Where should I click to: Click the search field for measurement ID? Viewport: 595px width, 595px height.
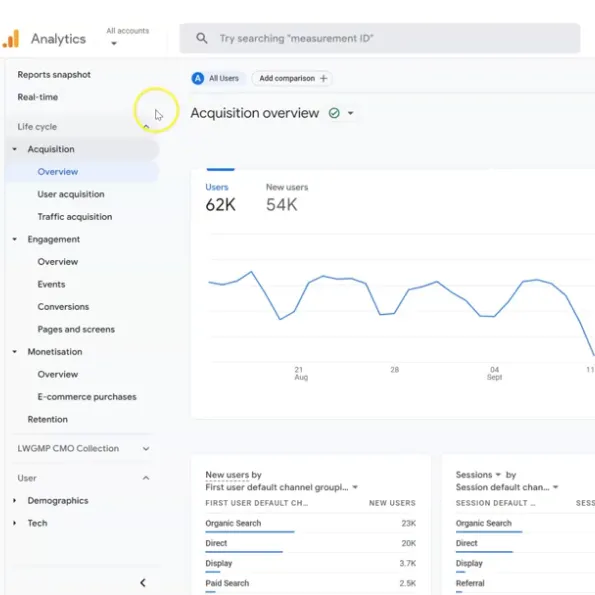coord(379,38)
